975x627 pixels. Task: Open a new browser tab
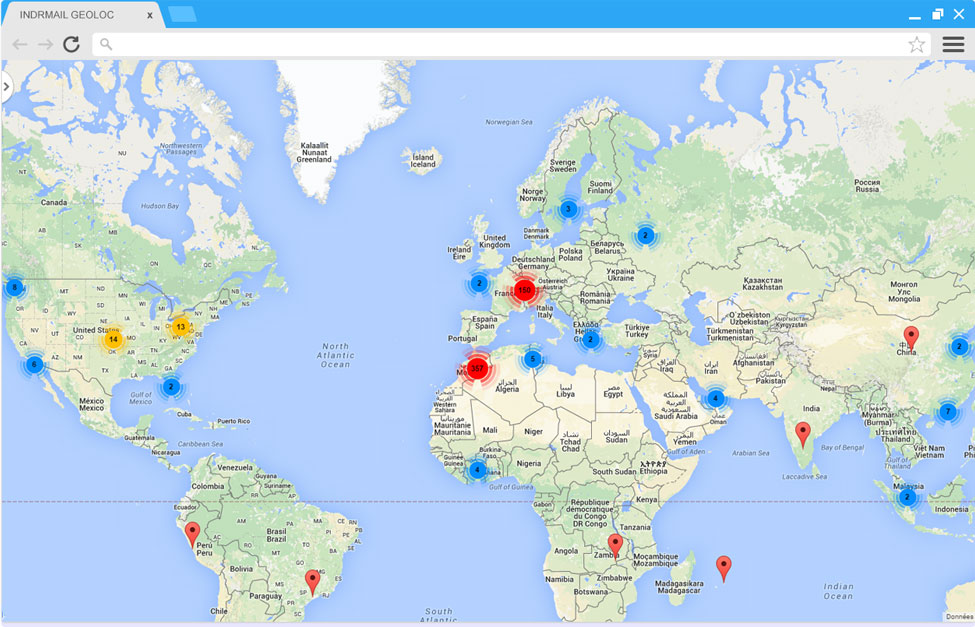coord(182,14)
